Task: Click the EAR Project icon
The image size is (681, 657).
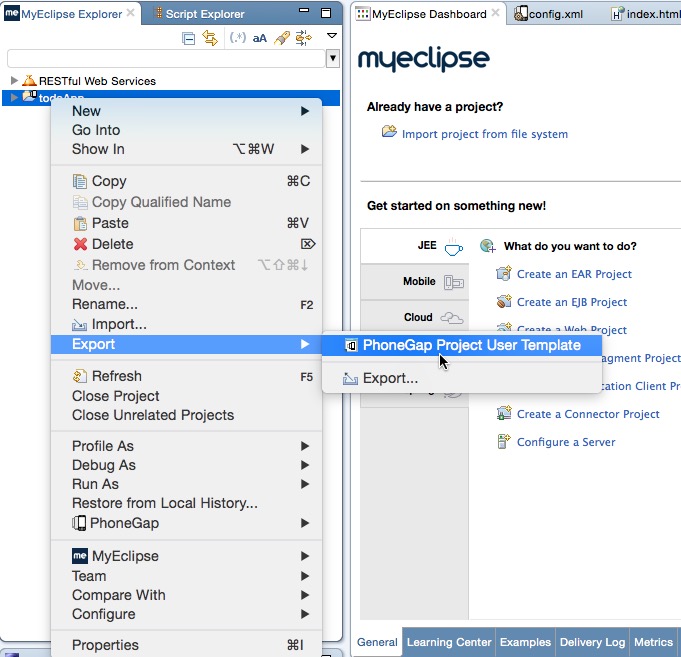Action: (x=504, y=274)
